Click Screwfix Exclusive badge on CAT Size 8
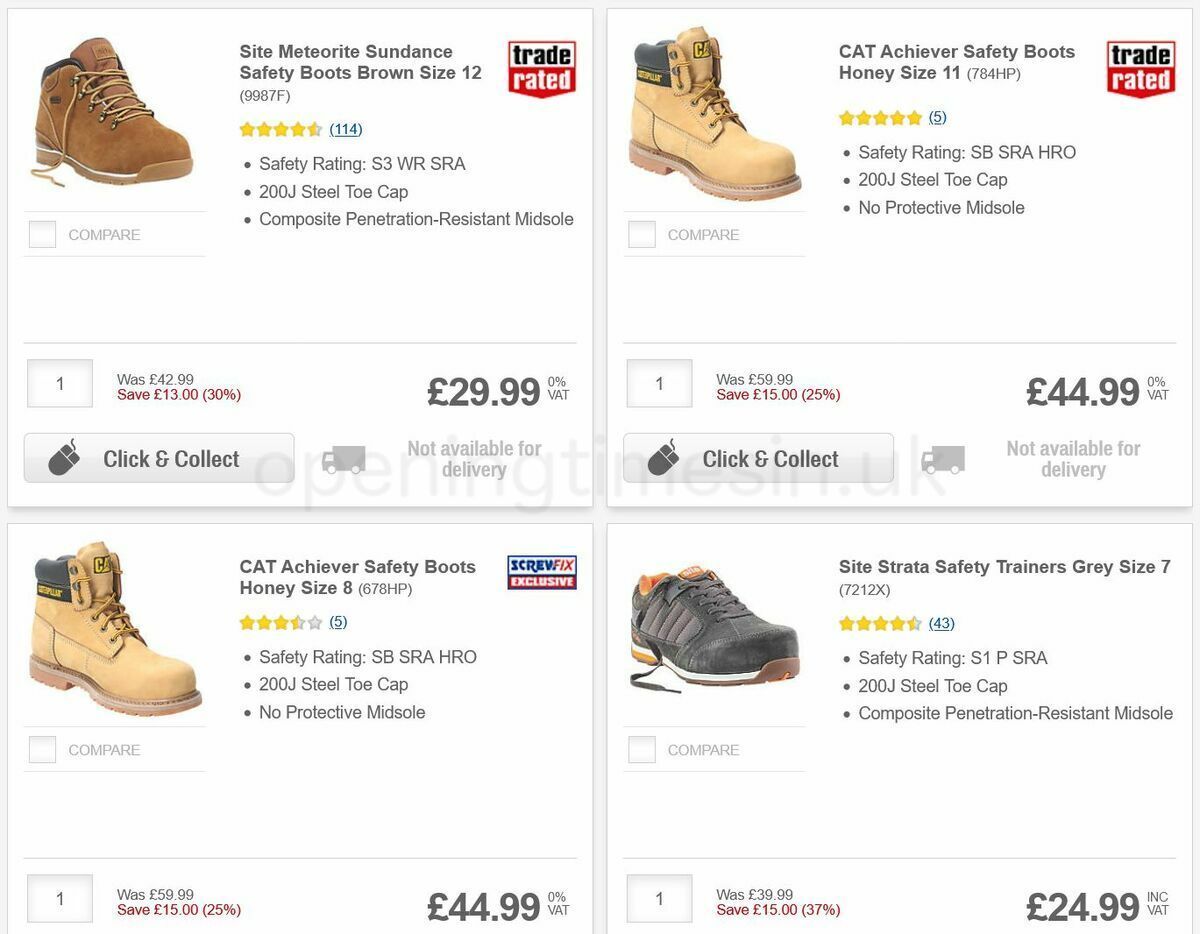 pos(541,572)
